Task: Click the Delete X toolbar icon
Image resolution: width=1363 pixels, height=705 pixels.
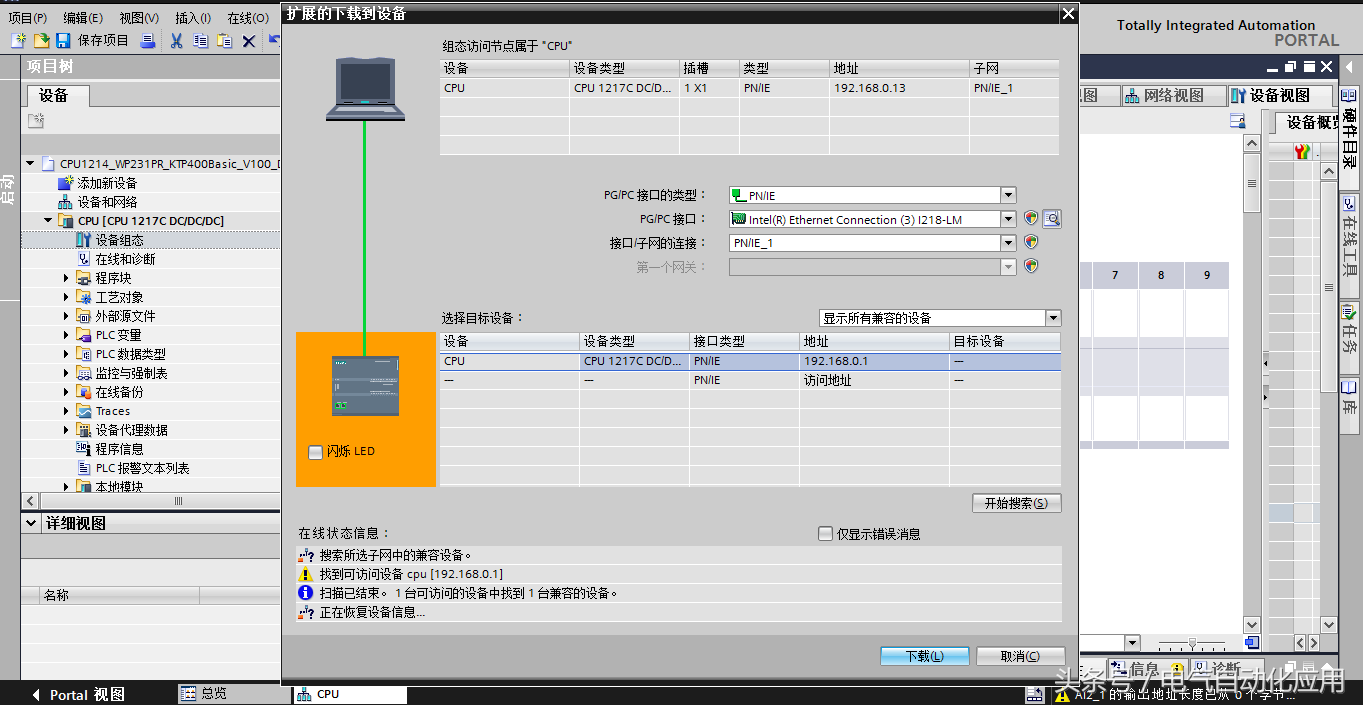Action: click(x=248, y=41)
